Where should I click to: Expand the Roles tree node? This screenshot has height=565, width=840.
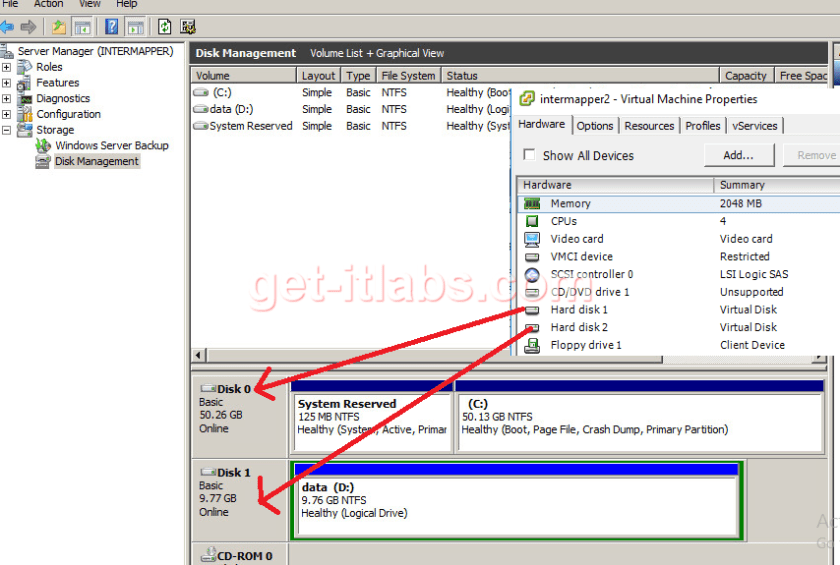tap(7, 67)
